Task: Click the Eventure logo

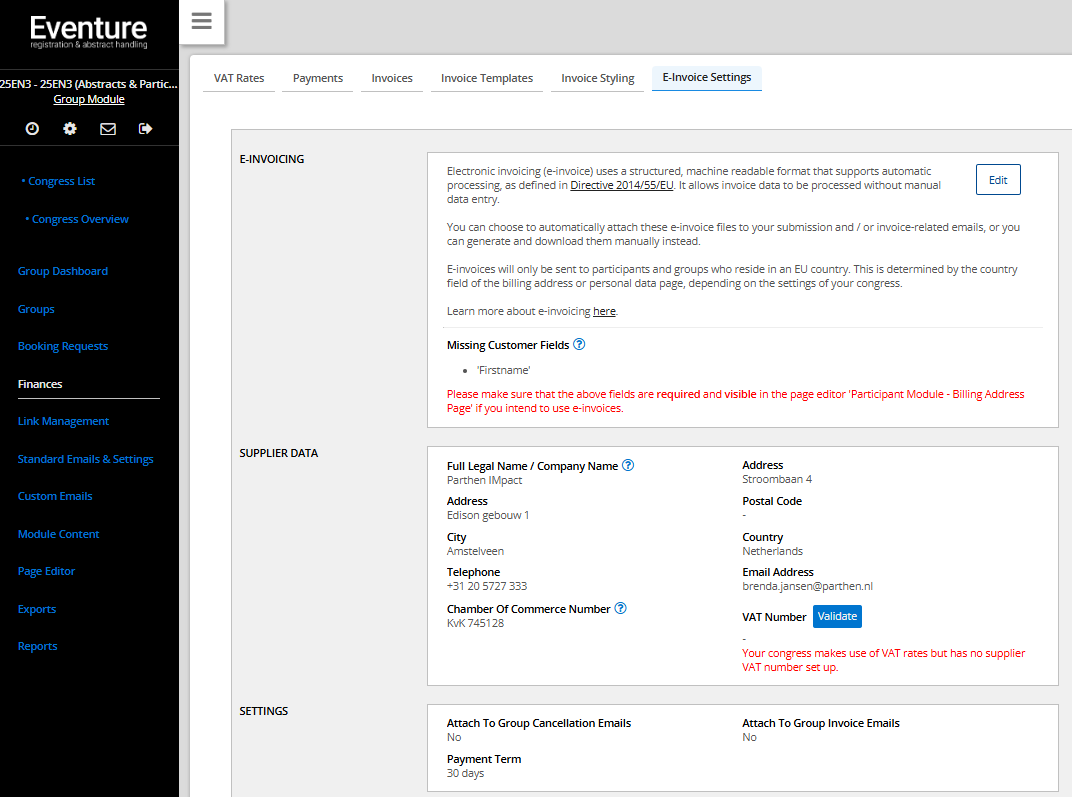Action: coord(89,31)
